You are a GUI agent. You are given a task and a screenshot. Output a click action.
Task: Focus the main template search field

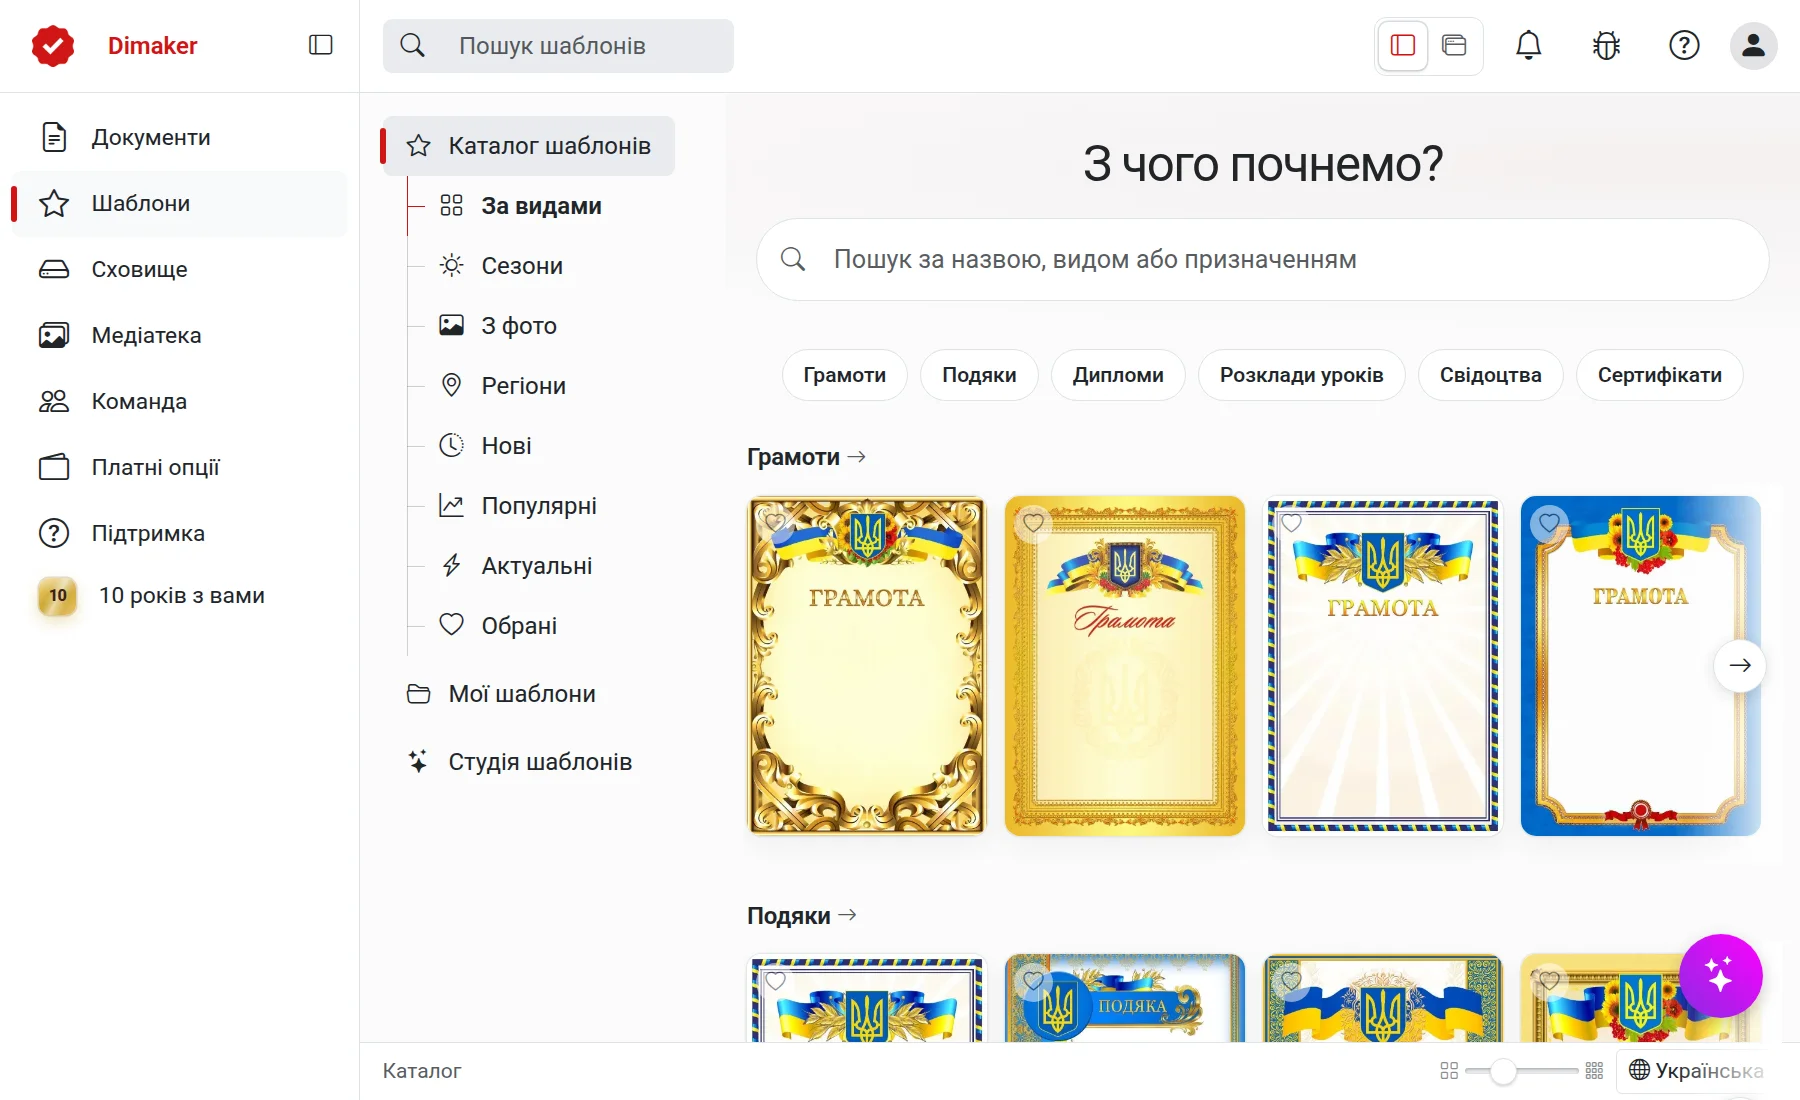tap(1262, 260)
